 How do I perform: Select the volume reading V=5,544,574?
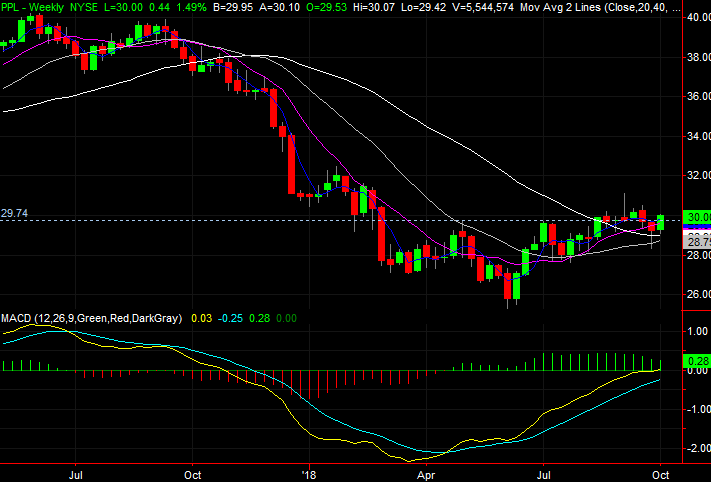coord(483,7)
